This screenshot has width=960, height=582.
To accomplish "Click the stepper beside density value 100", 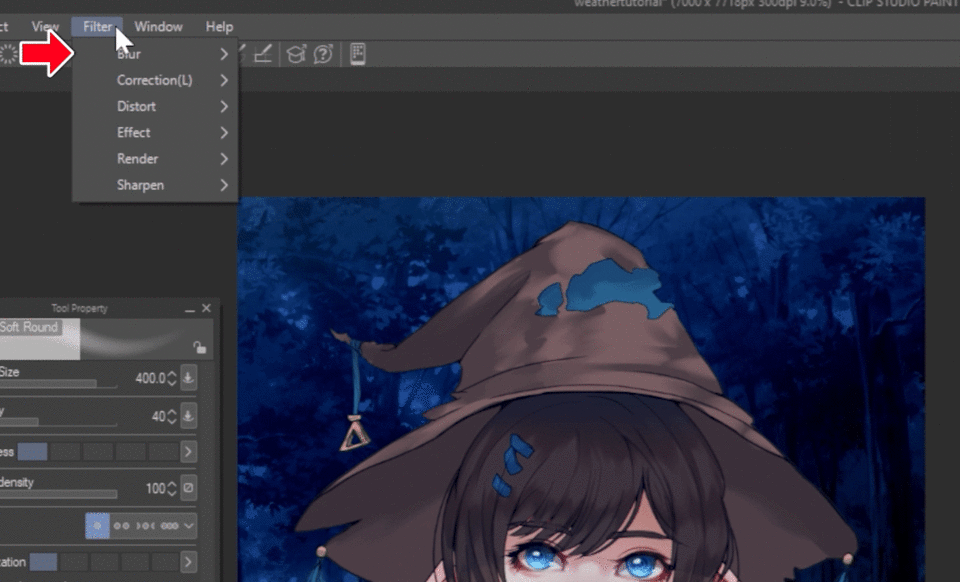I will (x=172, y=488).
